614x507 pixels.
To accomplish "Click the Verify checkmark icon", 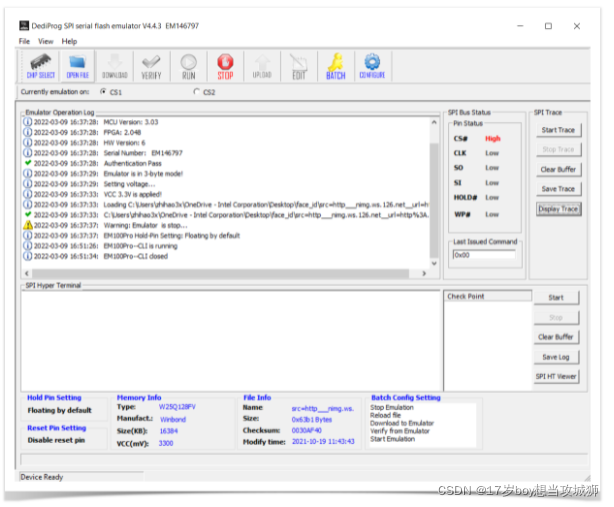I will 151,66.
